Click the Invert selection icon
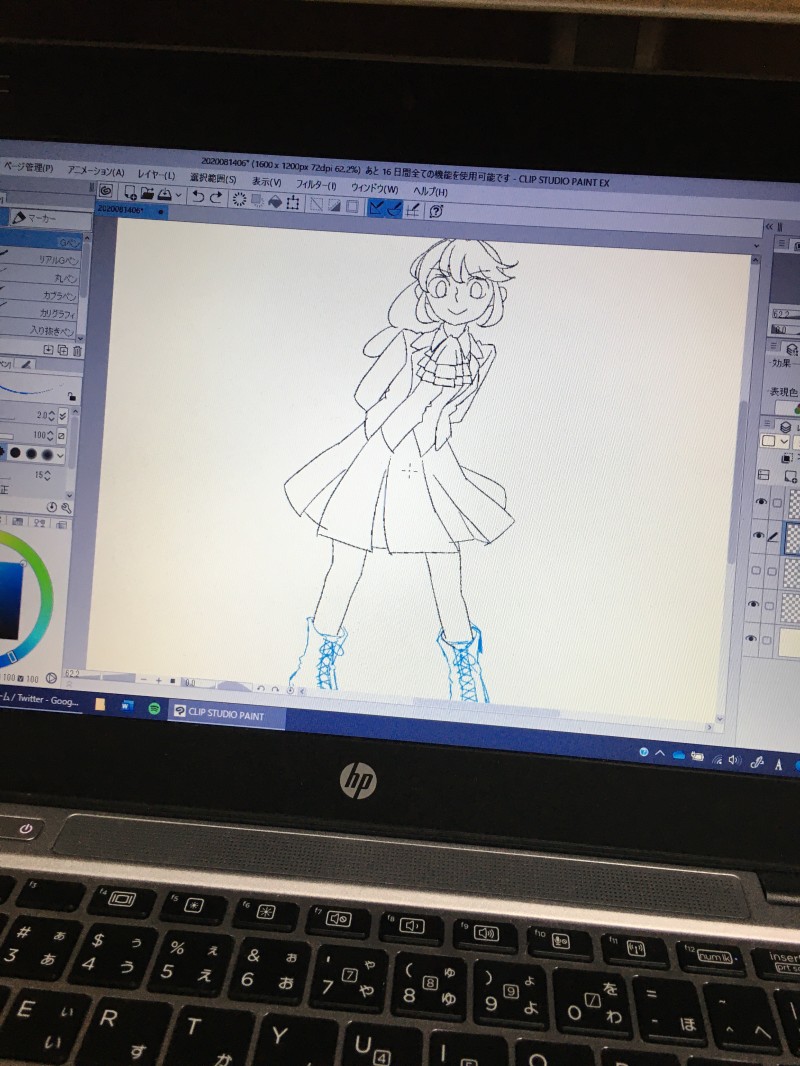The width and height of the screenshot is (800, 1066). [334, 205]
